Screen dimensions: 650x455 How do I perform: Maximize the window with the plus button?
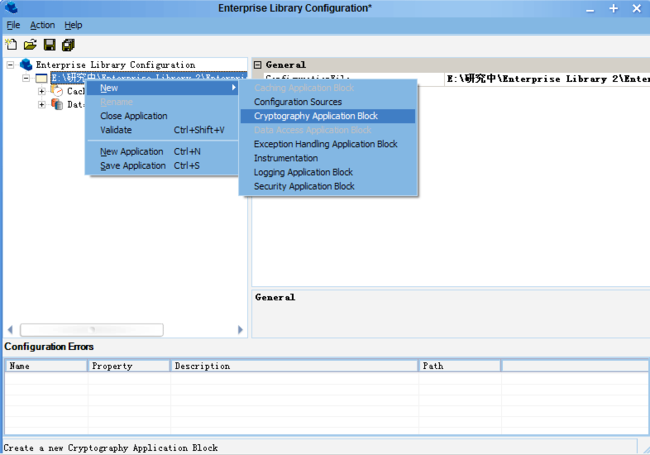tap(614, 8)
